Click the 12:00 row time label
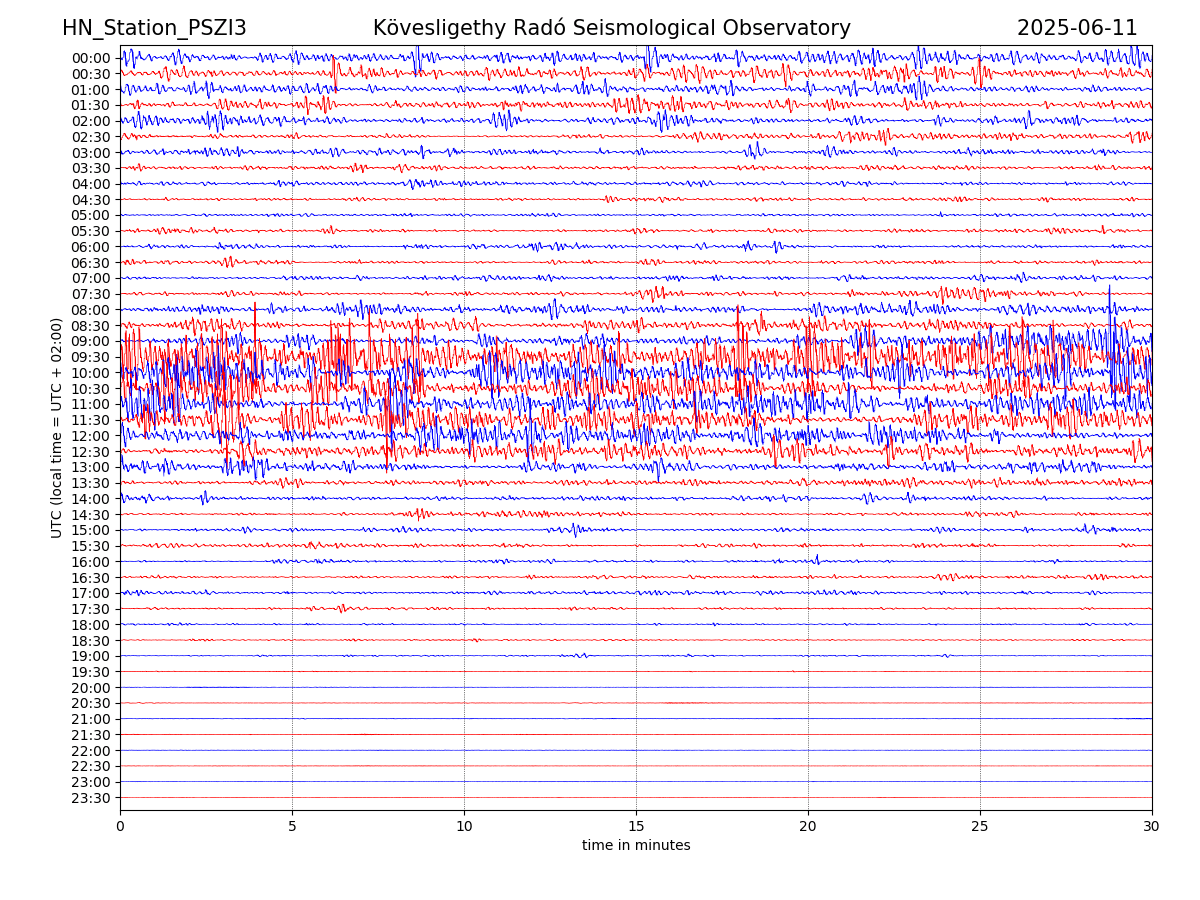The image size is (1200, 900). pyautogui.click(x=91, y=436)
